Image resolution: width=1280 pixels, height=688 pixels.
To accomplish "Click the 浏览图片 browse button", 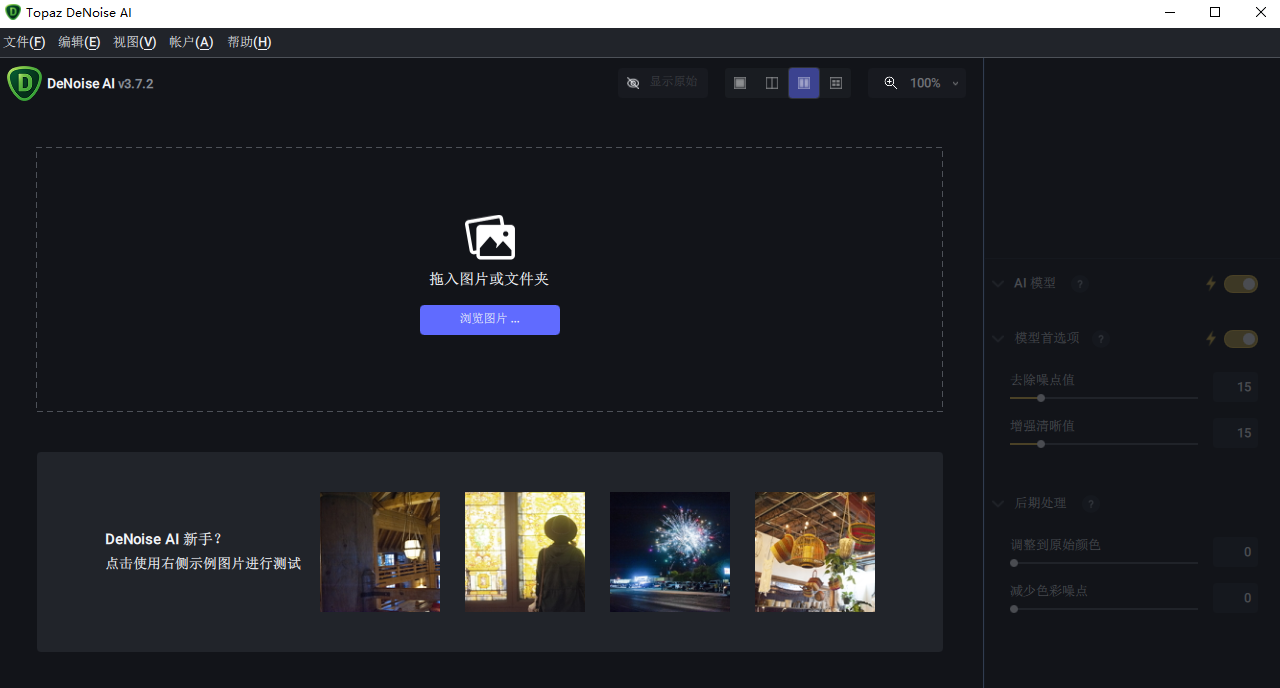I will coord(490,320).
